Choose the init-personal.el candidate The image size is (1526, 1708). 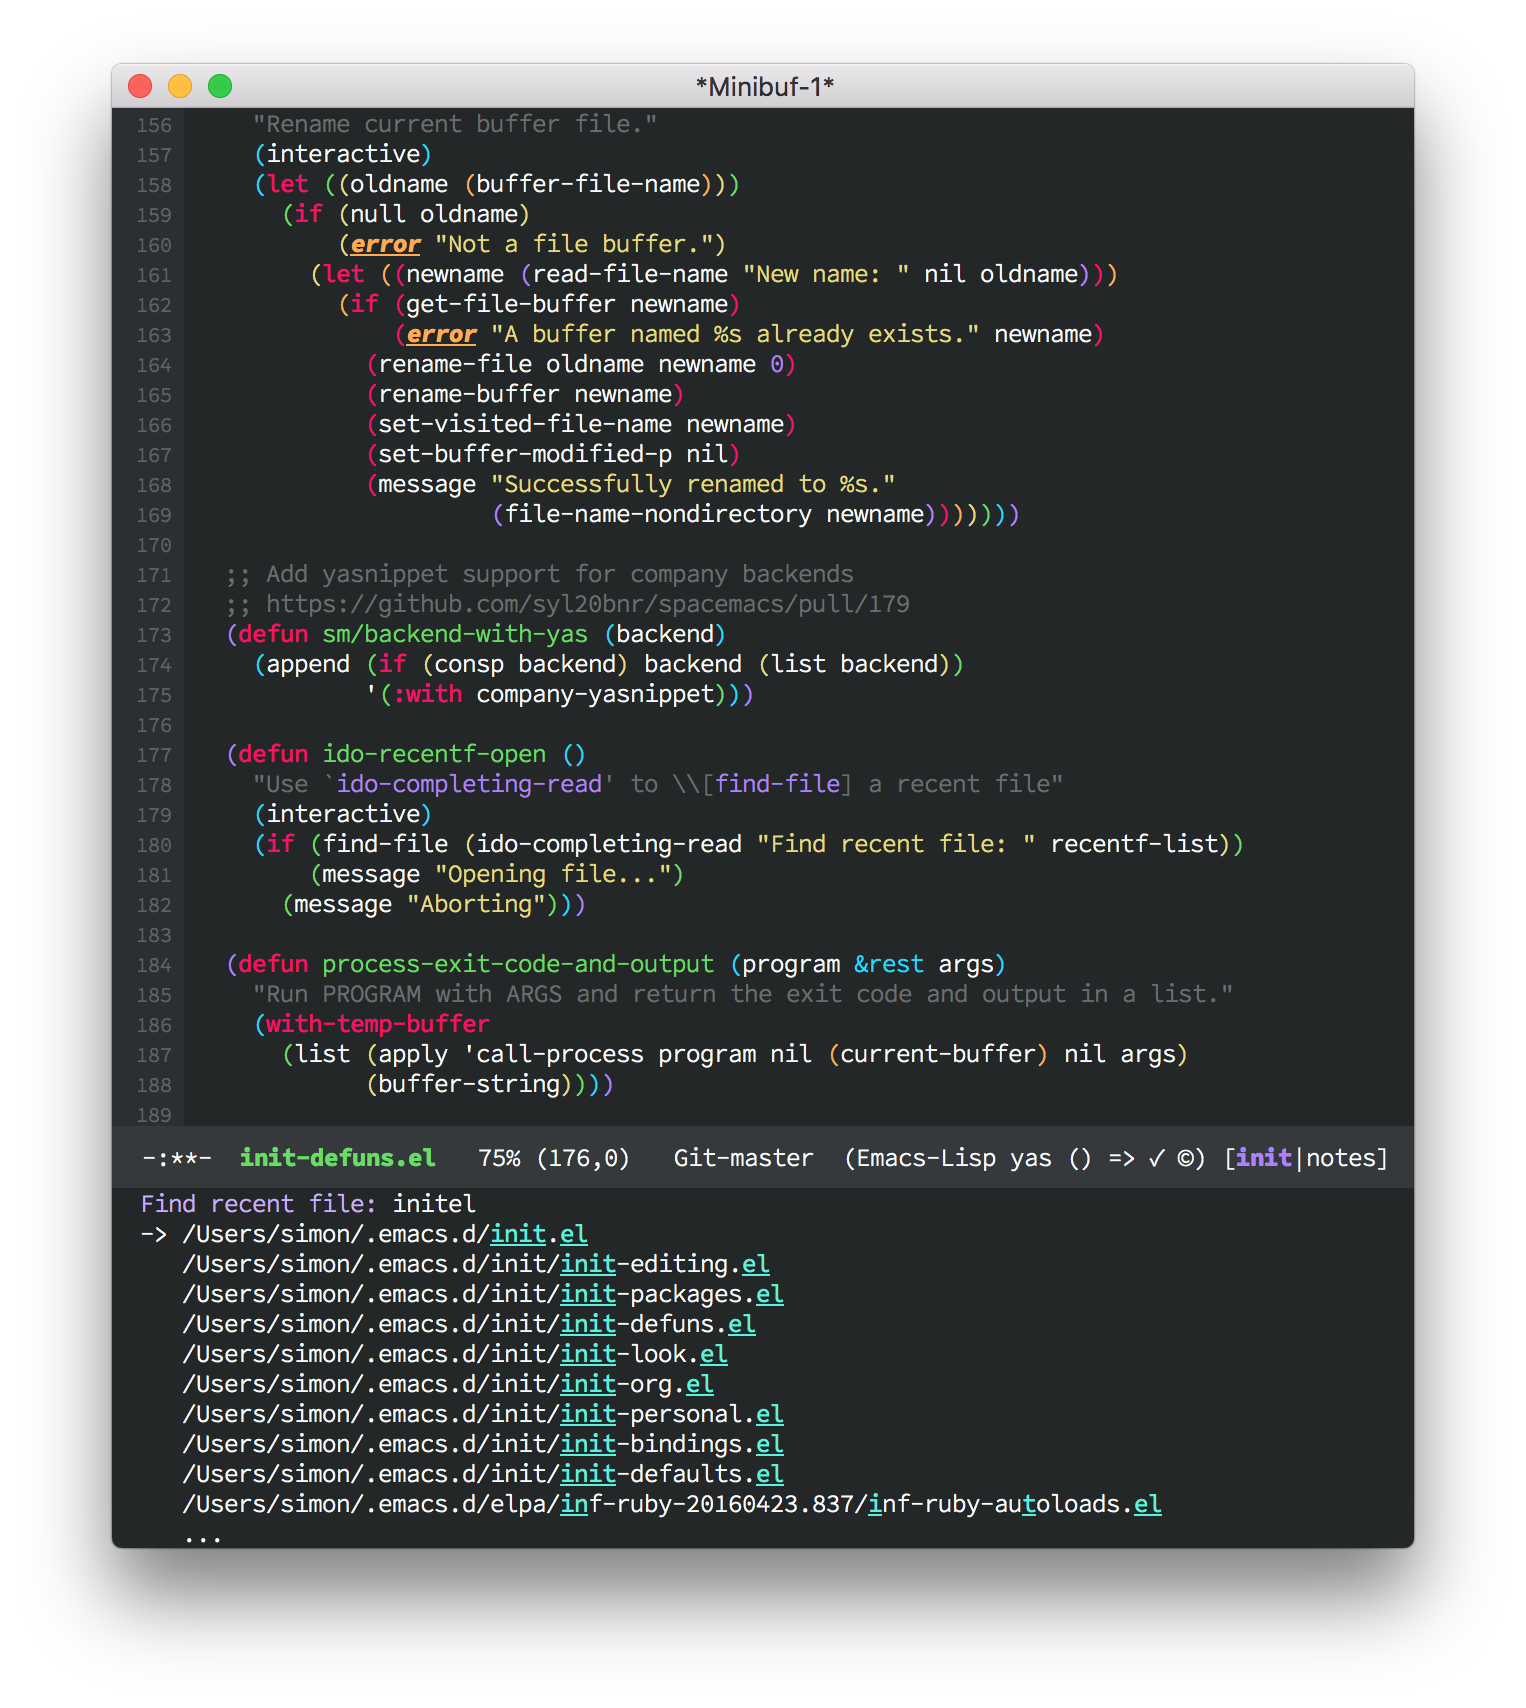tap(483, 1414)
